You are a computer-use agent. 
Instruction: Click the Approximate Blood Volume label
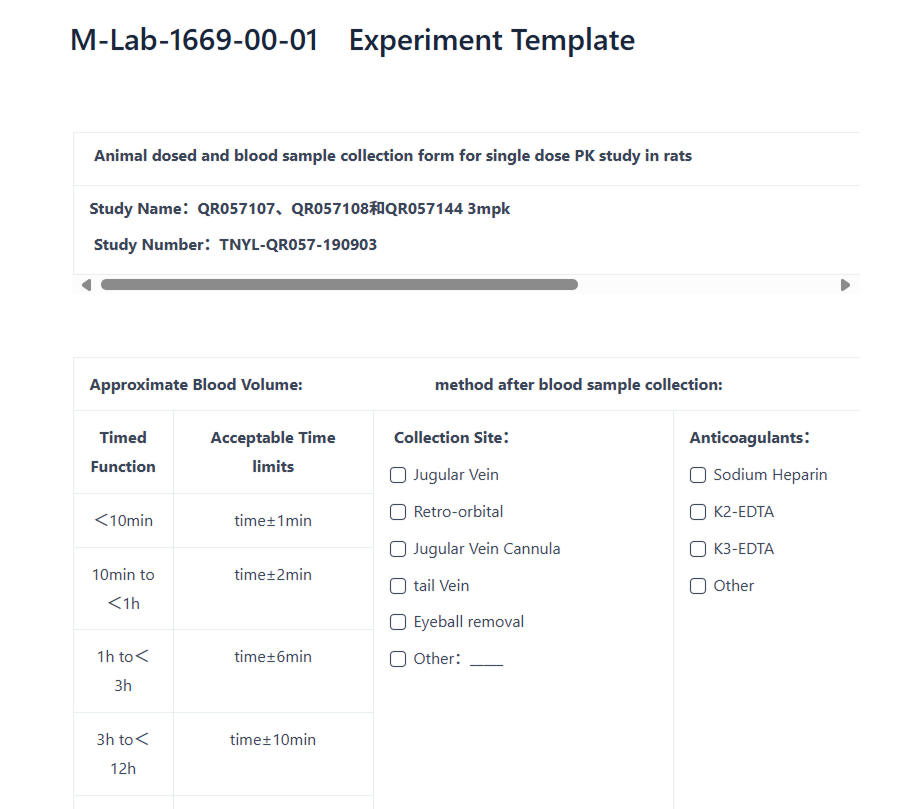tap(196, 385)
